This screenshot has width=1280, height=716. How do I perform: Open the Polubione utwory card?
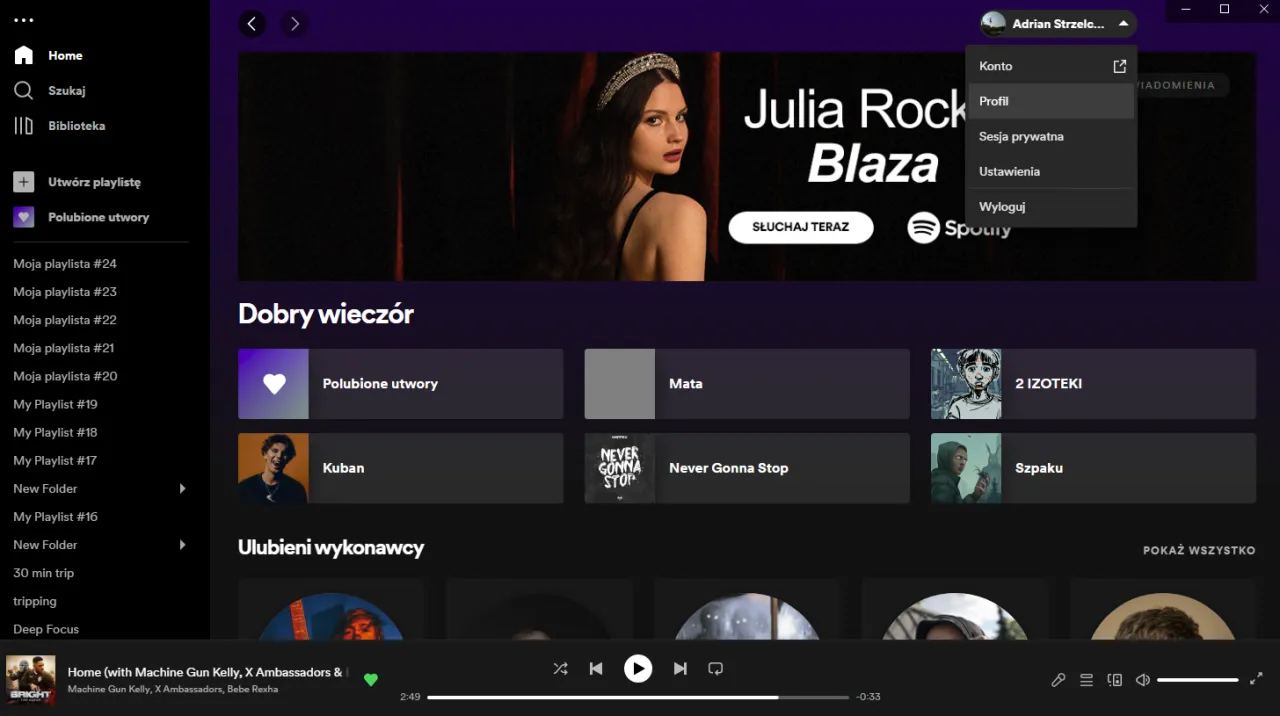pos(400,383)
